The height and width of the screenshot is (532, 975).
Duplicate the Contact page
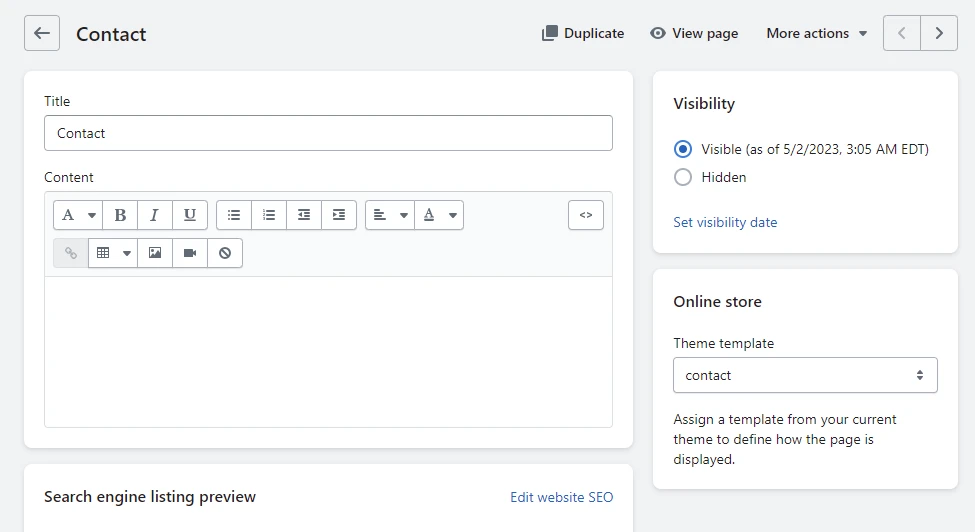583,34
